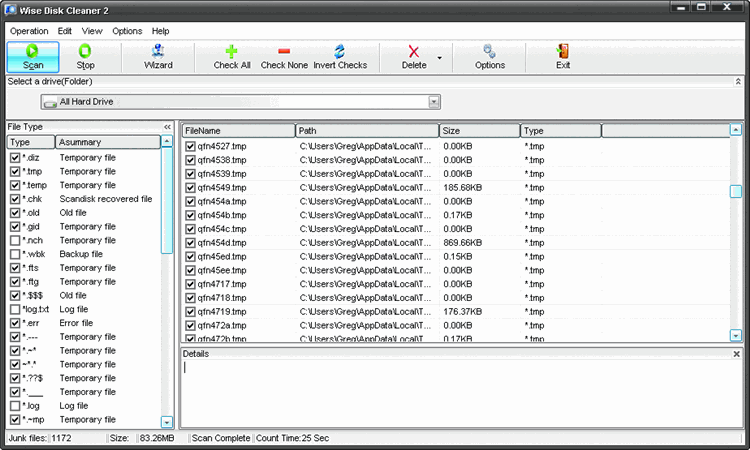This screenshot has height=450, width=750.
Task: Uncheck the *.old Old file type
Action: pyautogui.click(x=15, y=213)
